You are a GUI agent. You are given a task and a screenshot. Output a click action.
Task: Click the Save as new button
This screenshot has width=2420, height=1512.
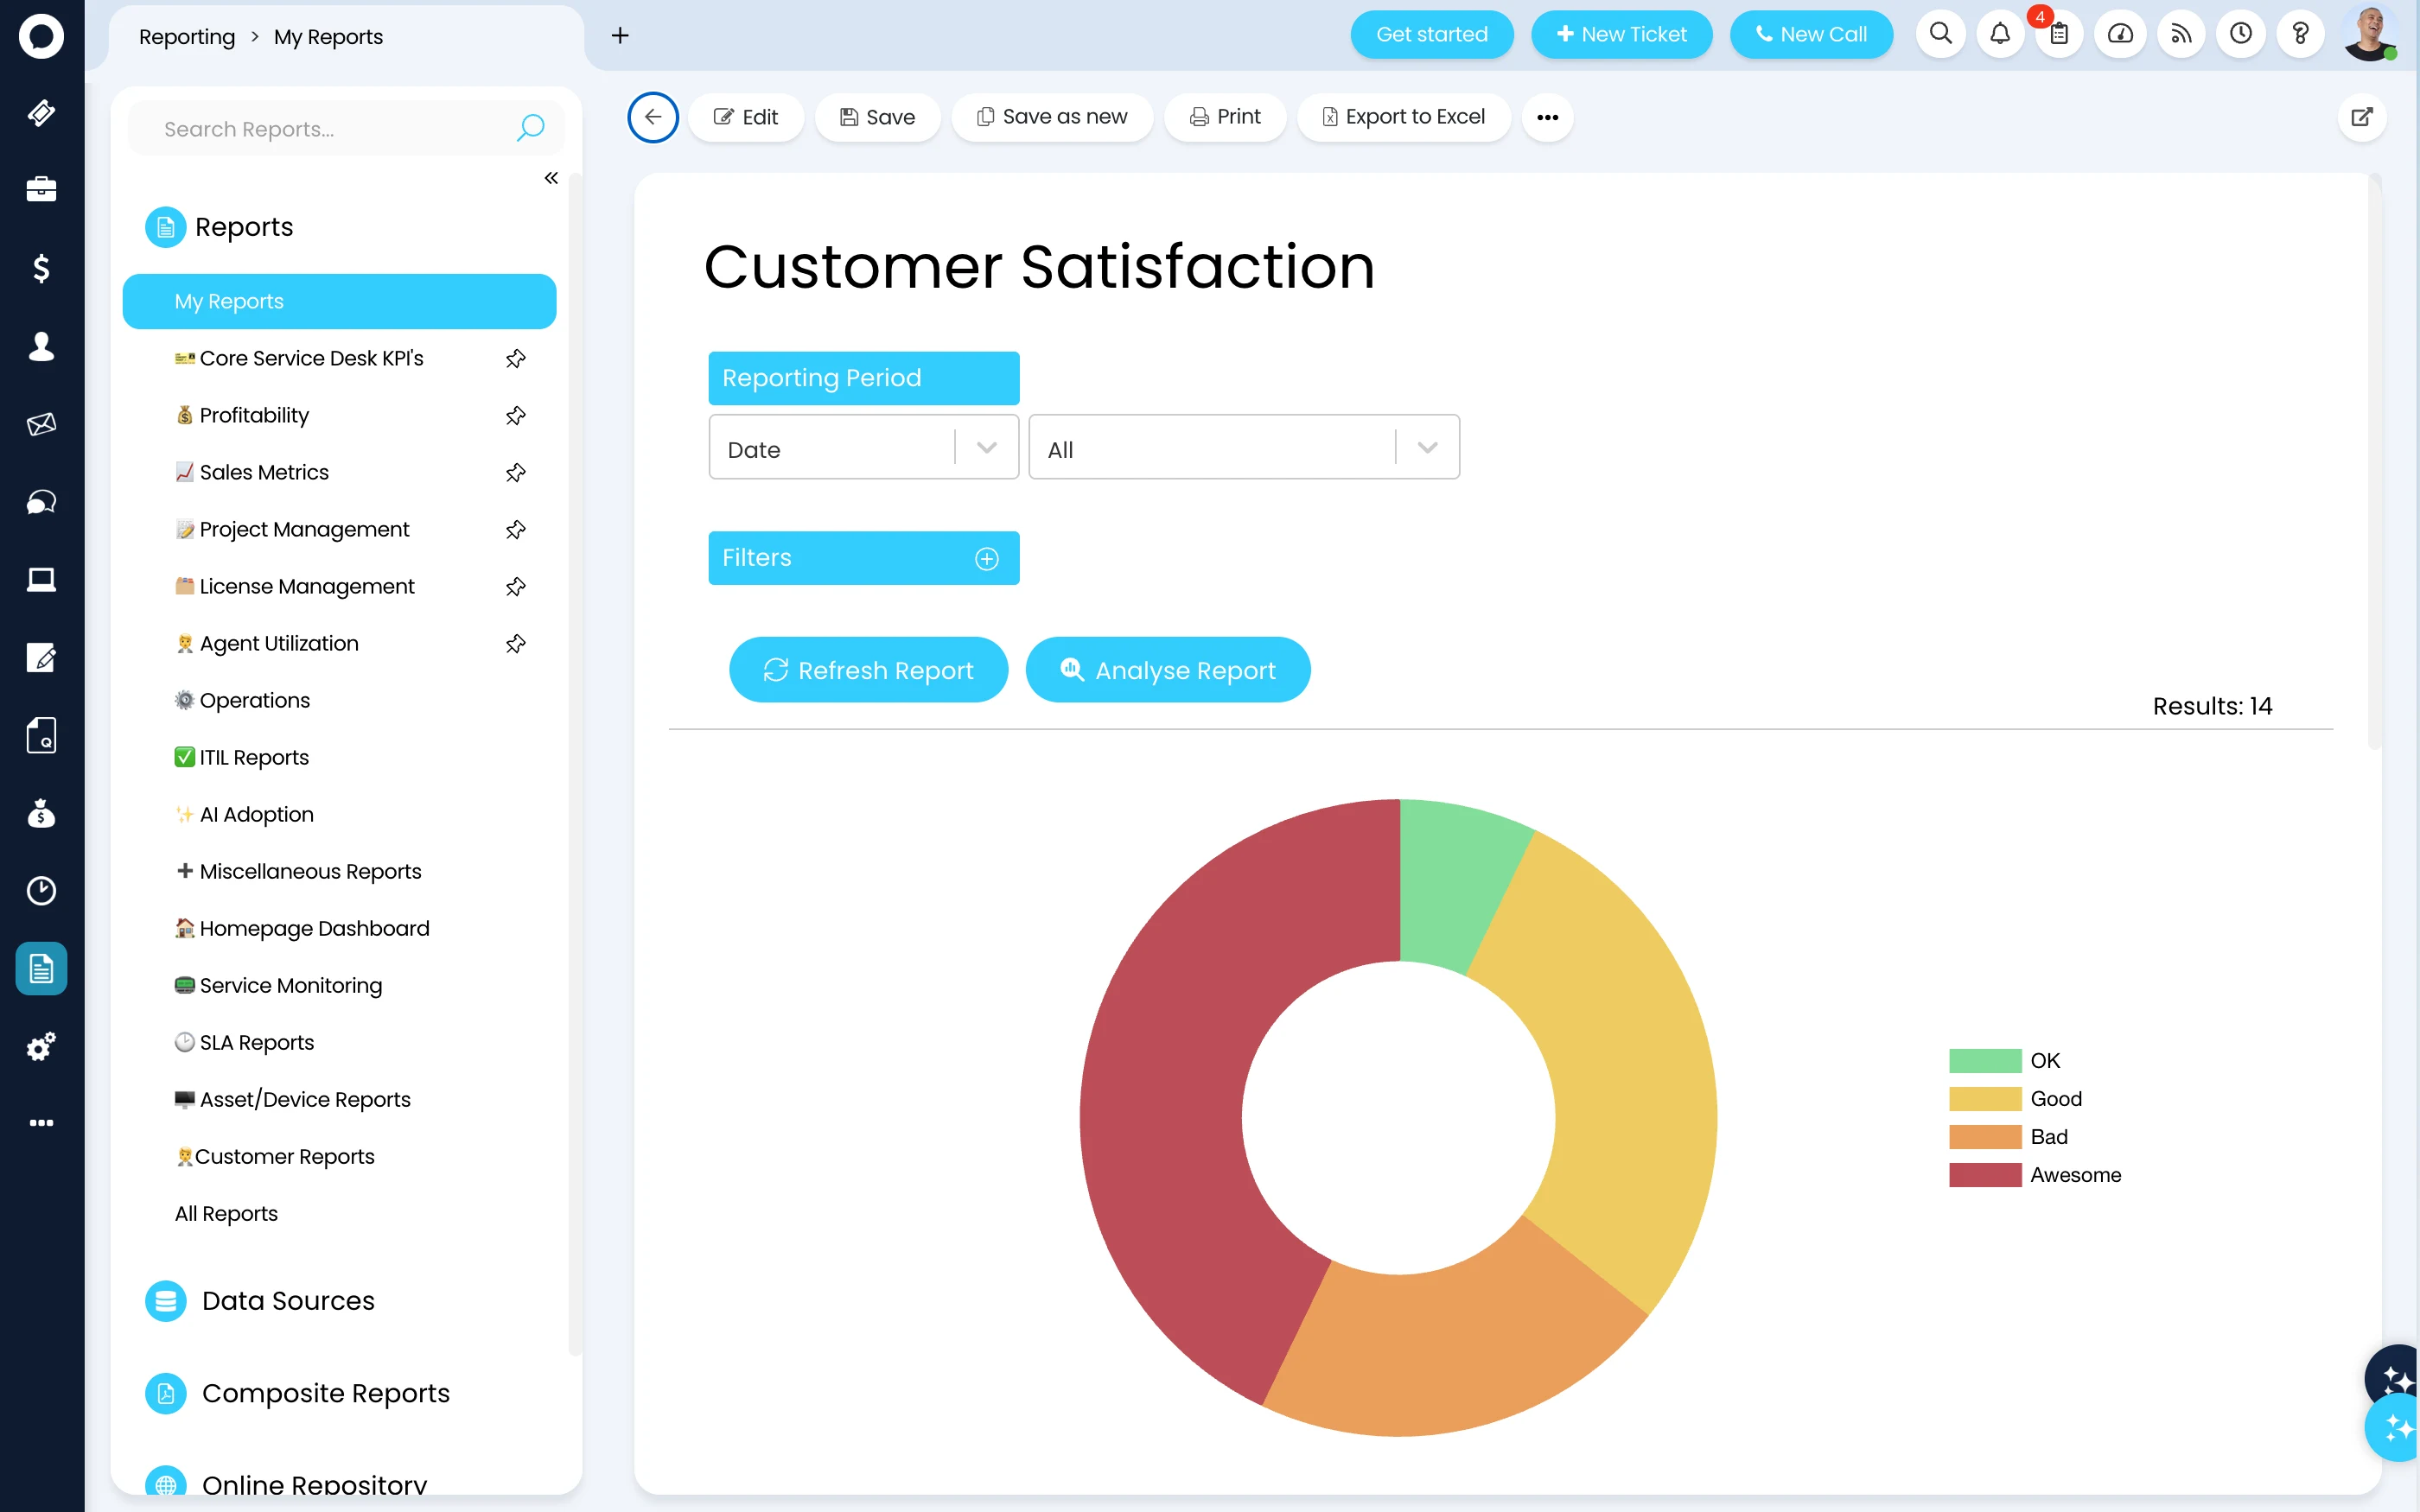point(1052,117)
